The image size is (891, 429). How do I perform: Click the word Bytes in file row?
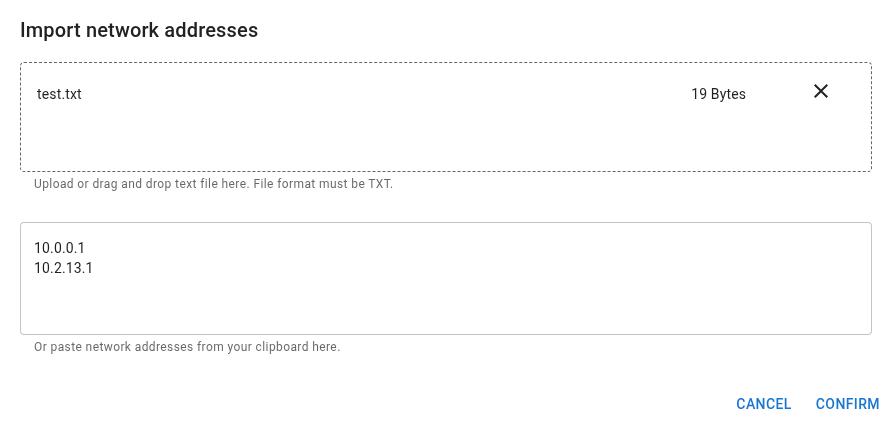click(x=728, y=94)
